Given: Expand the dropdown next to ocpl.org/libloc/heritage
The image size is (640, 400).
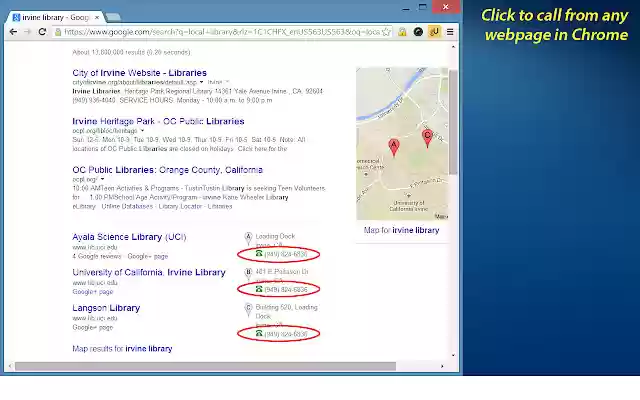Looking at the screenshot, I should coord(142,131).
